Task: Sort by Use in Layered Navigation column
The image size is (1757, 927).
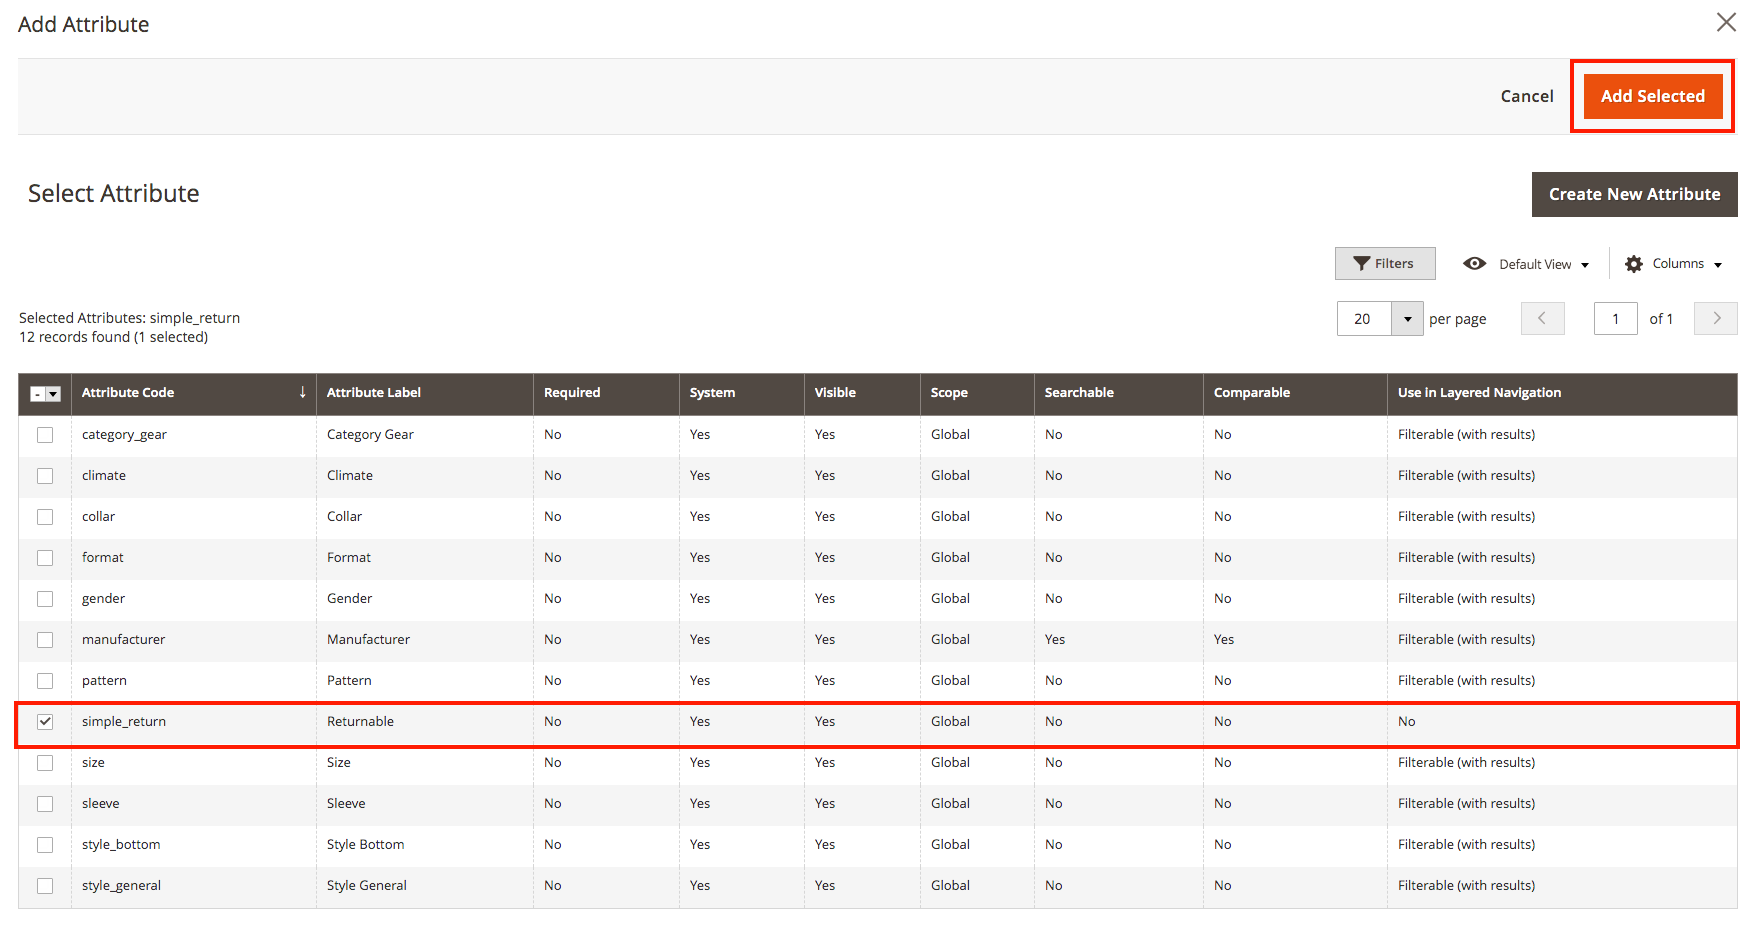Action: (x=1562, y=393)
